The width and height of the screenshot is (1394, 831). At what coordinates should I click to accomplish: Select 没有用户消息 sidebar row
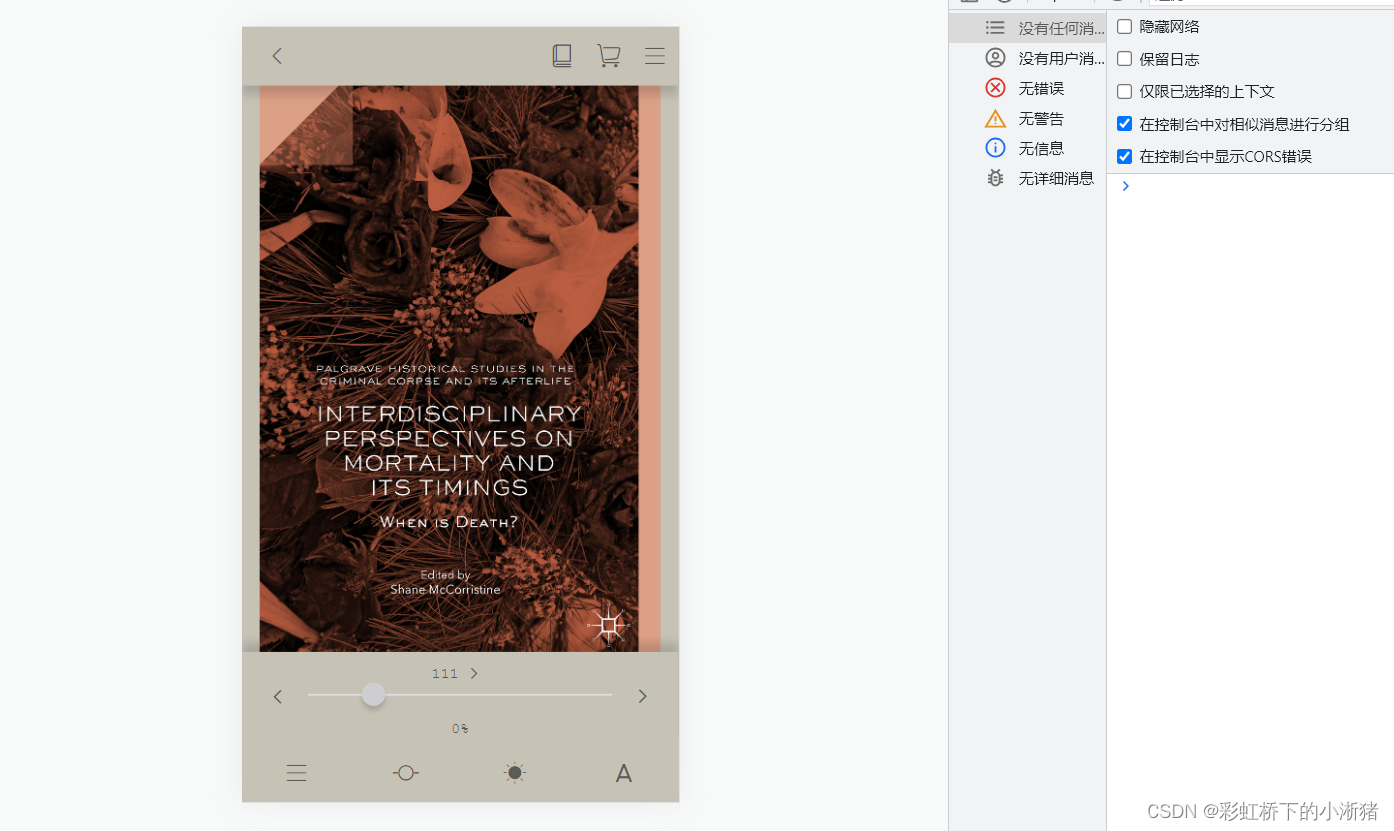point(1028,58)
